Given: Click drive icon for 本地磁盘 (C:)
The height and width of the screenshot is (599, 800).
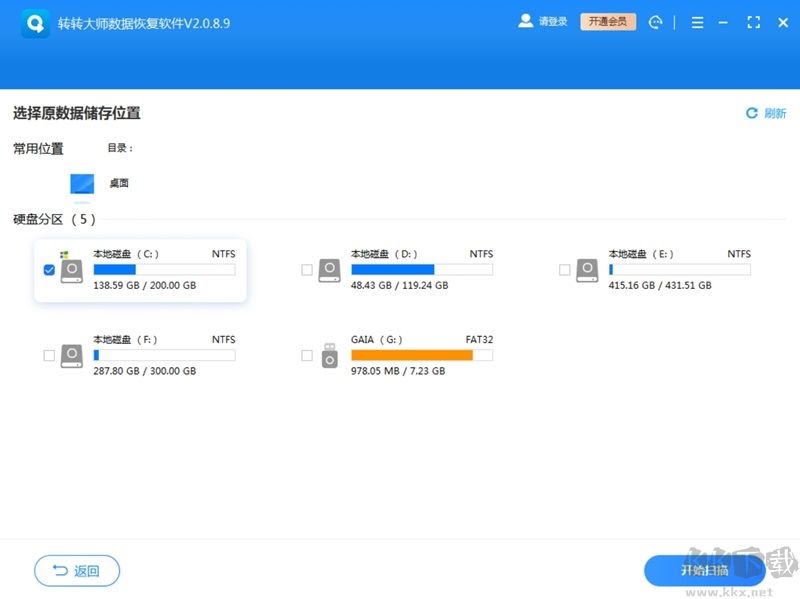Looking at the screenshot, I should (x=68, y=269).
